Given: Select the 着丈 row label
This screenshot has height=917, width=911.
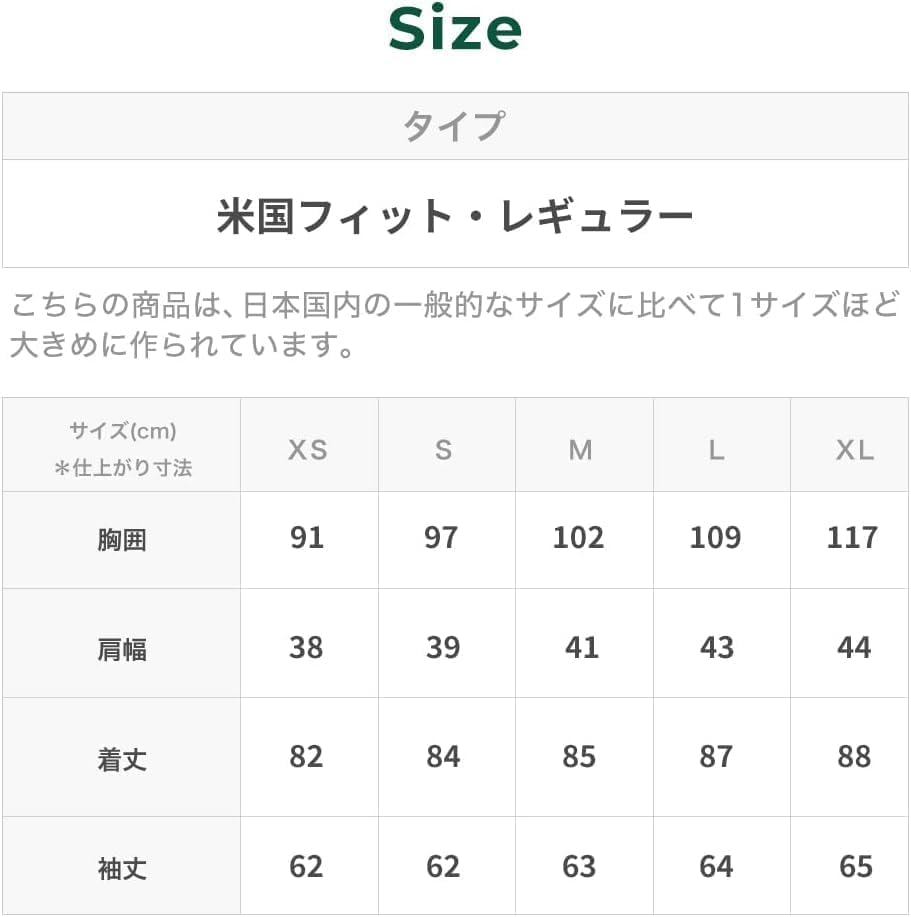Looking at the screenshot, I should pyautogui.click(x=122, y=759).
